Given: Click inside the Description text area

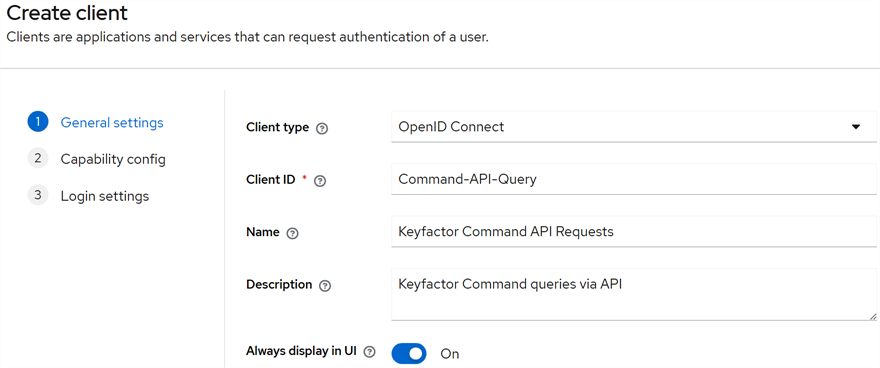Looking at the screenshot, I should point(634,295).
